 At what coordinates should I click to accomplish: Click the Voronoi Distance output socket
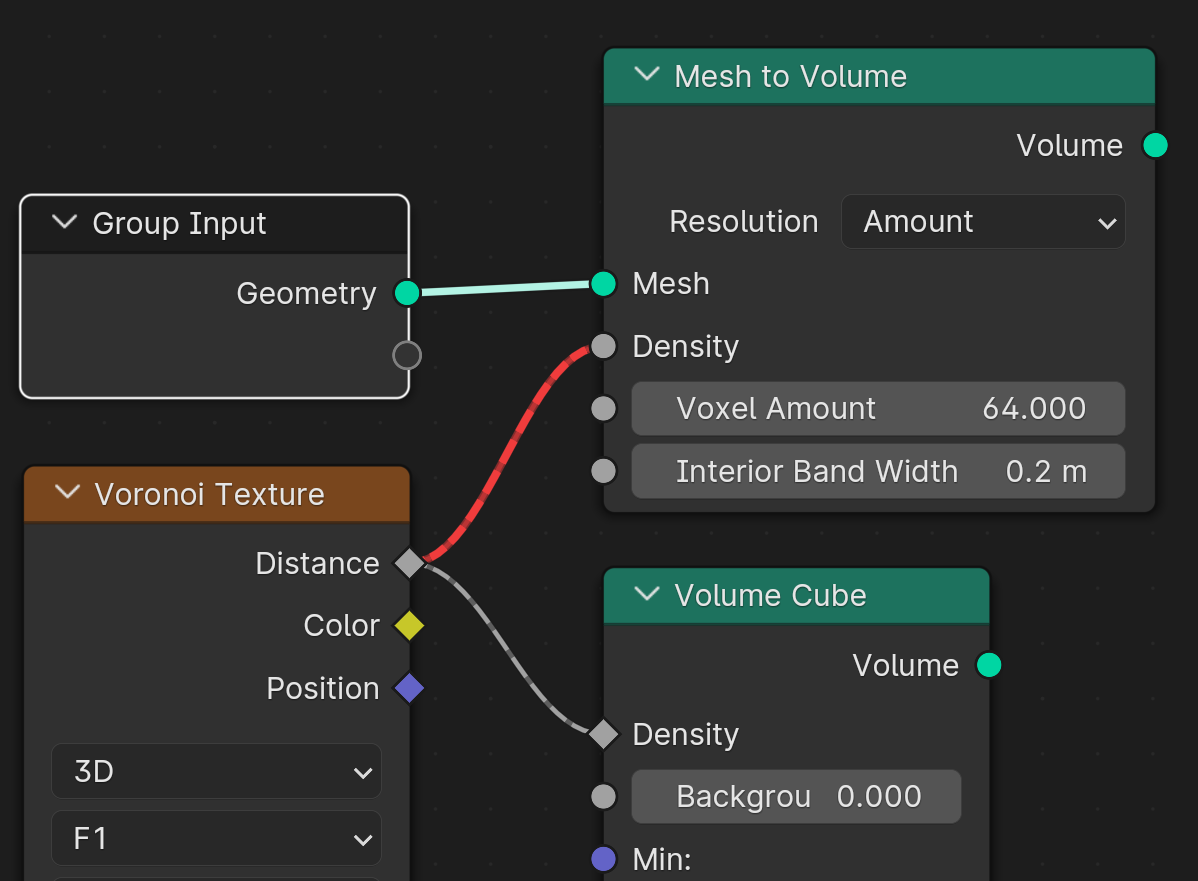tap(410, 563)
